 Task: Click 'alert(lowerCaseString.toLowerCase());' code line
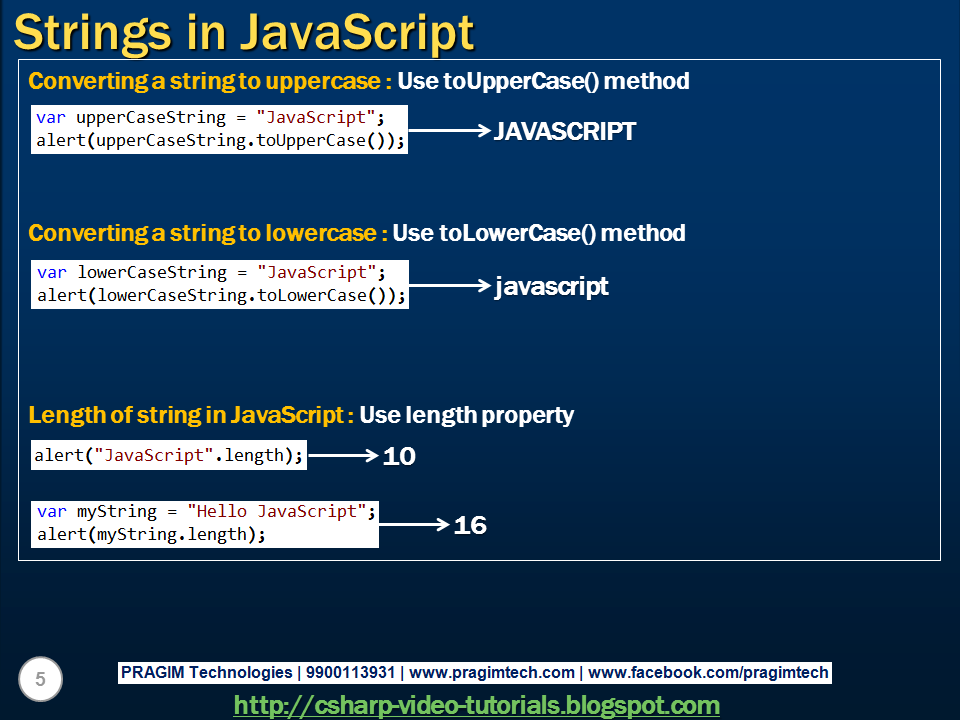click(x=222, y=296)
